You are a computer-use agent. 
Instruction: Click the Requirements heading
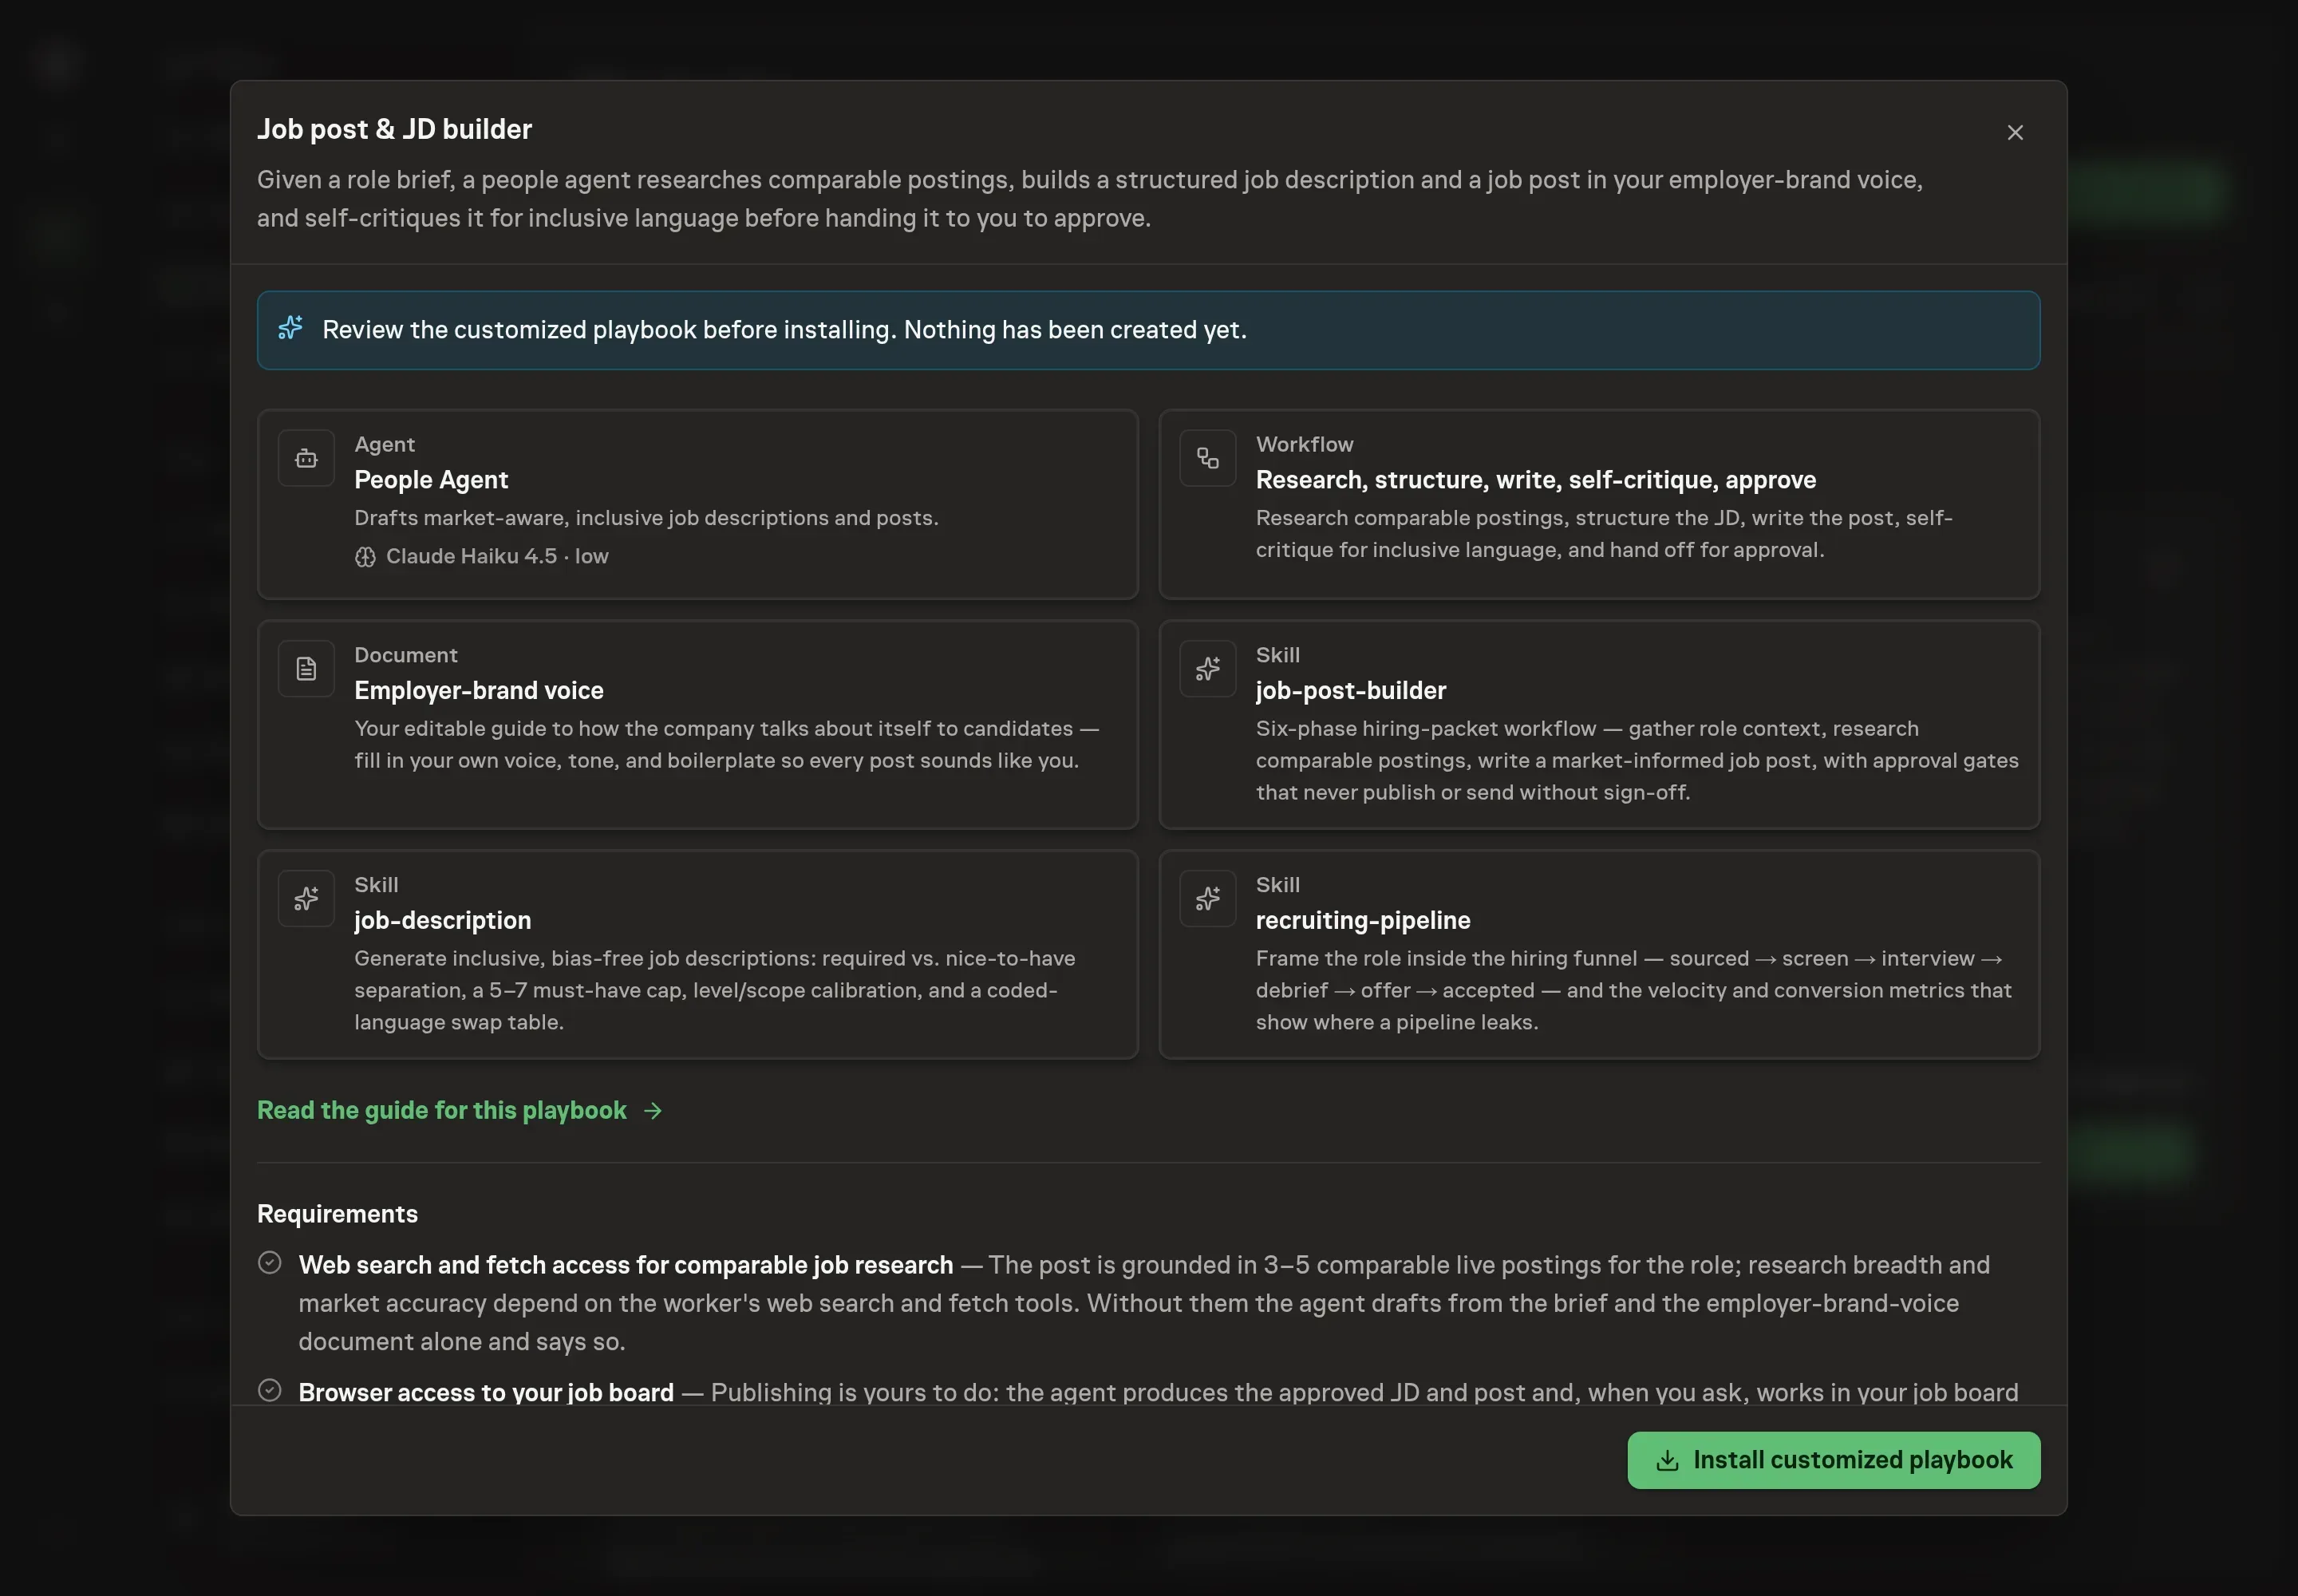[x=337, y=1213]
